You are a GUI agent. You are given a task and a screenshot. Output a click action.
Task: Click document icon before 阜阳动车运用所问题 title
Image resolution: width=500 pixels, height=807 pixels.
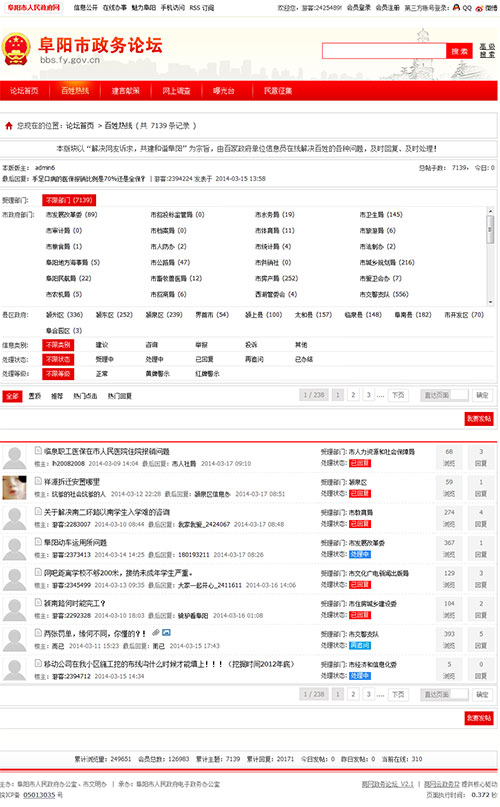(x=38, y=542)
